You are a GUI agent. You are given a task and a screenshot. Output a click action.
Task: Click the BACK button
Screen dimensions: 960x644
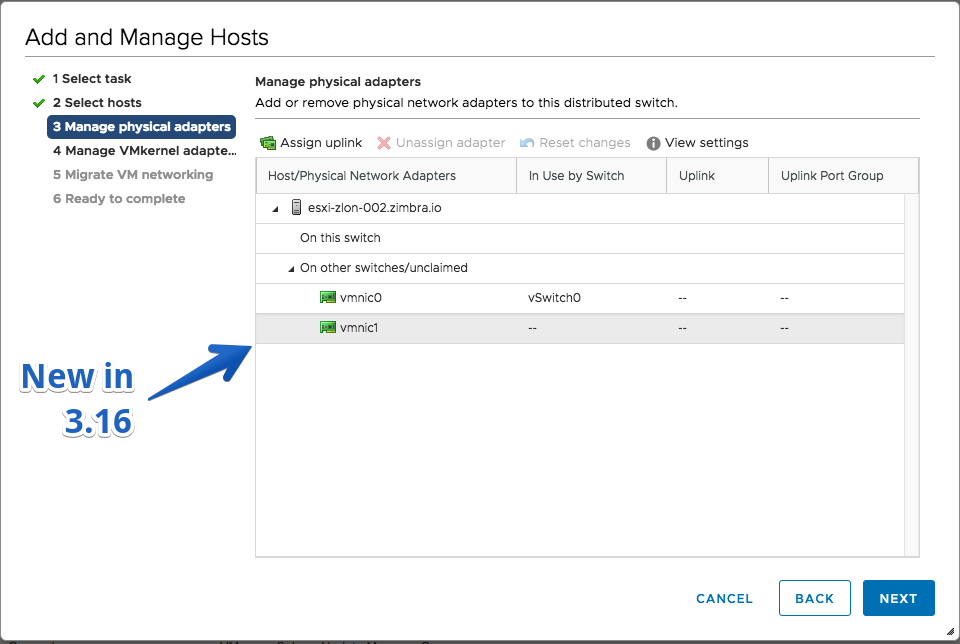coord(814,598)
